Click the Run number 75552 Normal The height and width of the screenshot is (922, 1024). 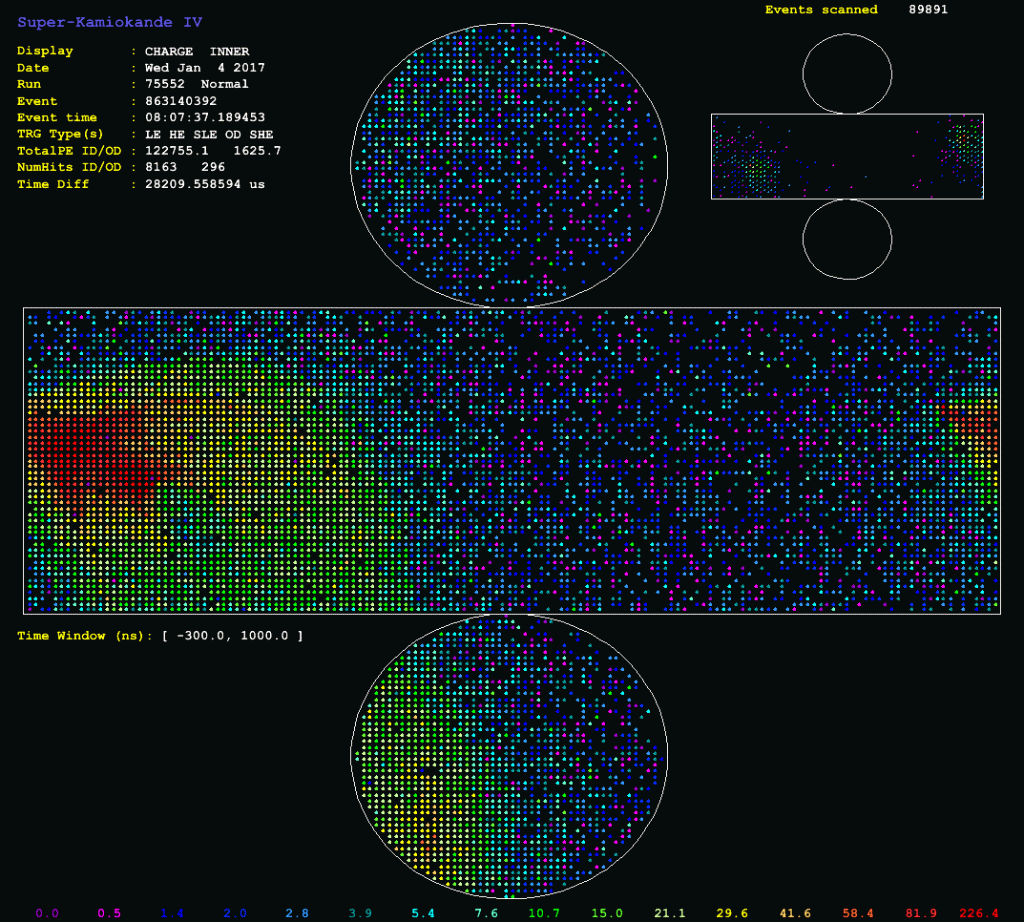[x=197, y=84]
